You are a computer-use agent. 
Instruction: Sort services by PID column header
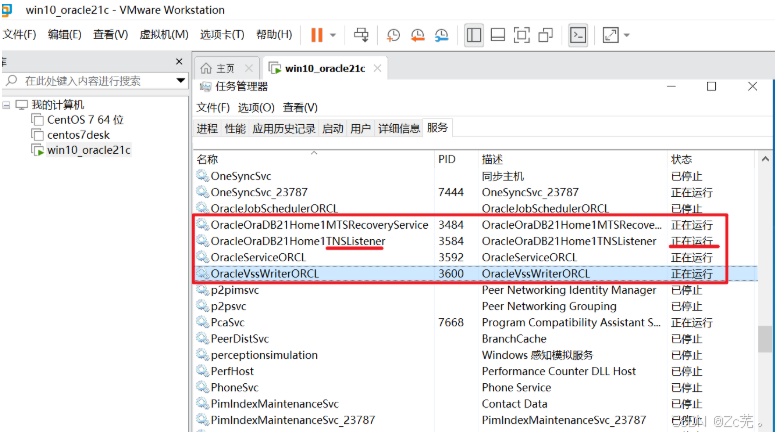tap(456, 159)
